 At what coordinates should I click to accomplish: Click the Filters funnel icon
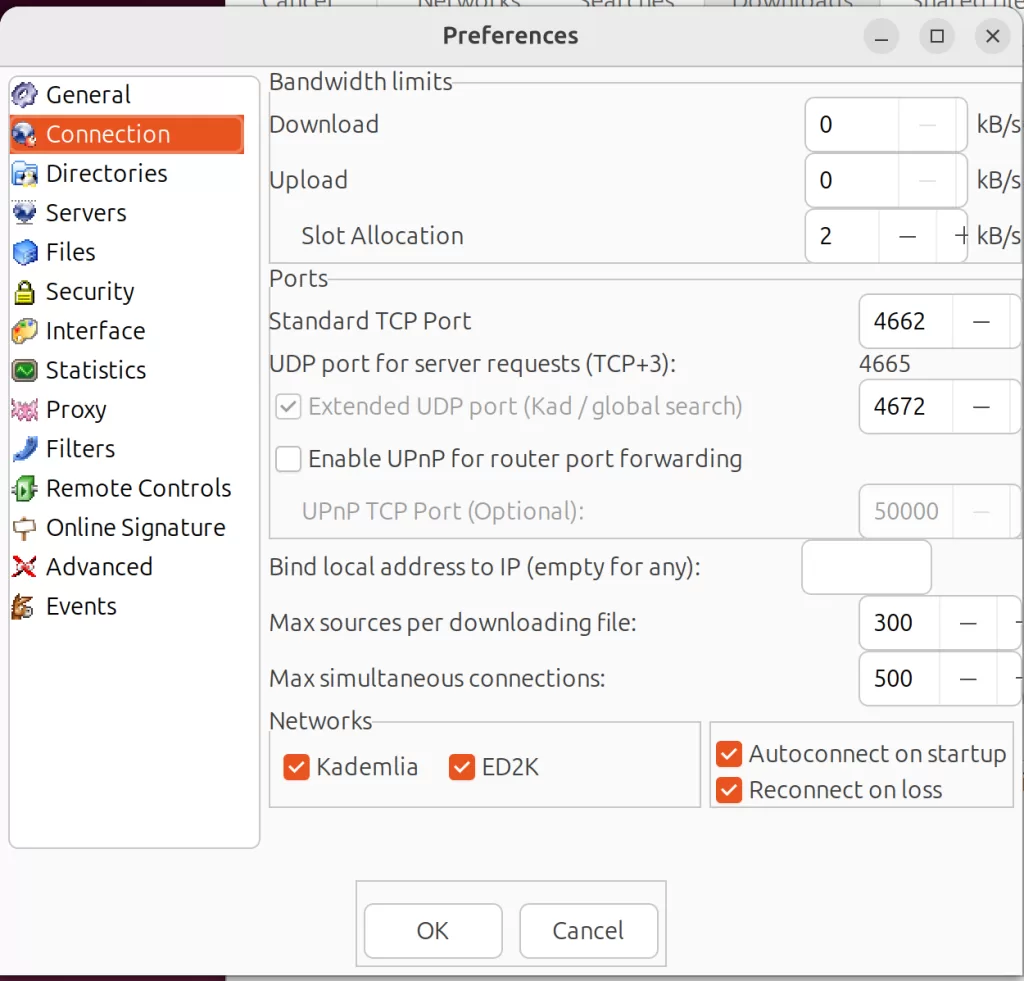(25, 449)
